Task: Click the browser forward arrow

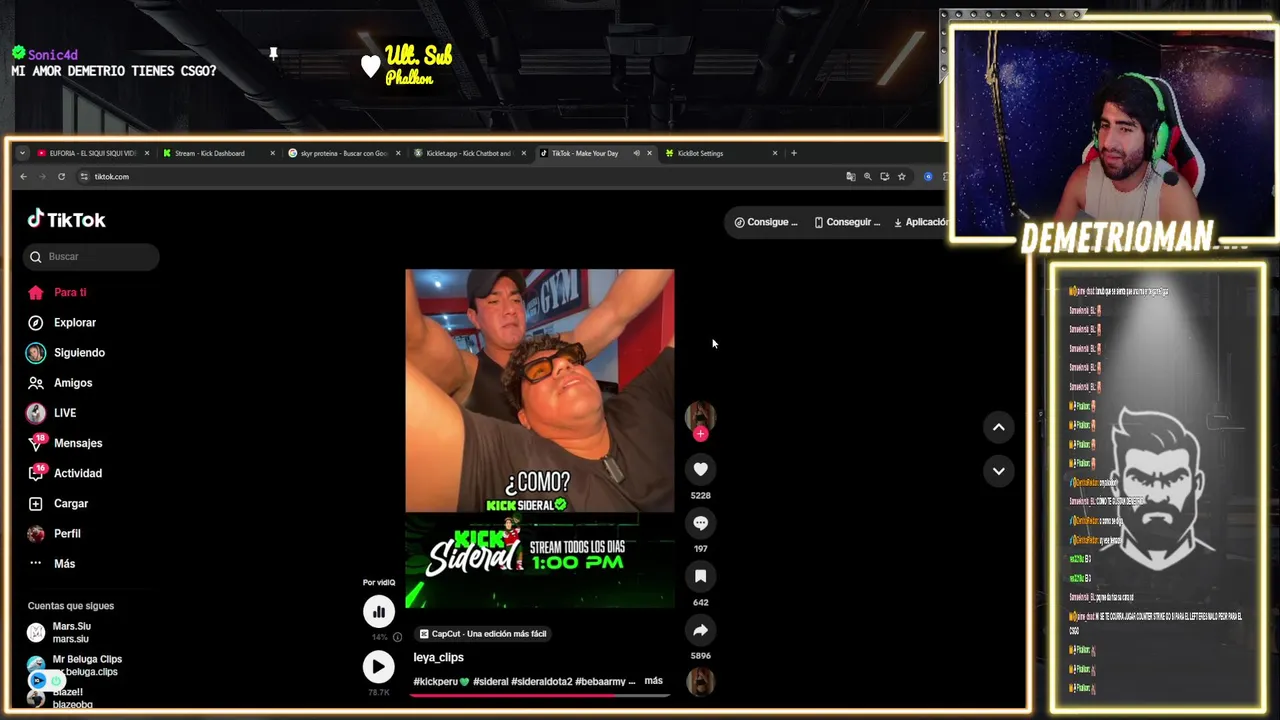Action: click(x=42, y=177)
